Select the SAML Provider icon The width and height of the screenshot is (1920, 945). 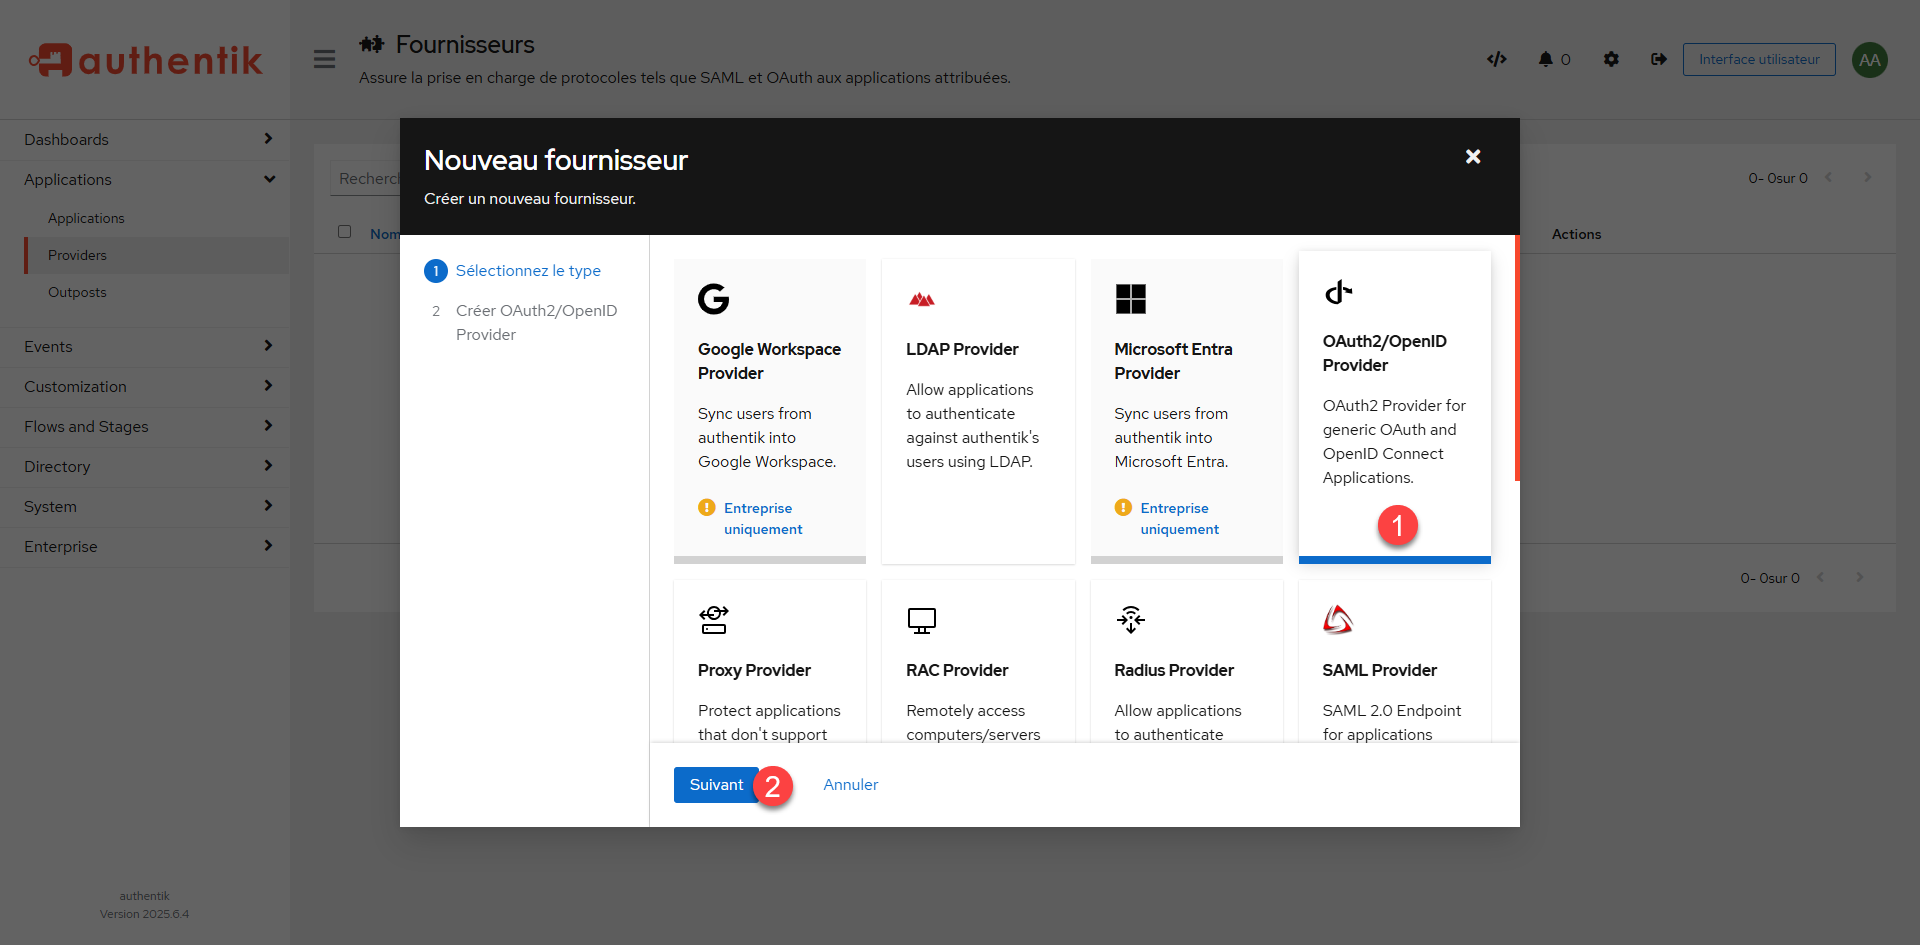(1338, 620)
